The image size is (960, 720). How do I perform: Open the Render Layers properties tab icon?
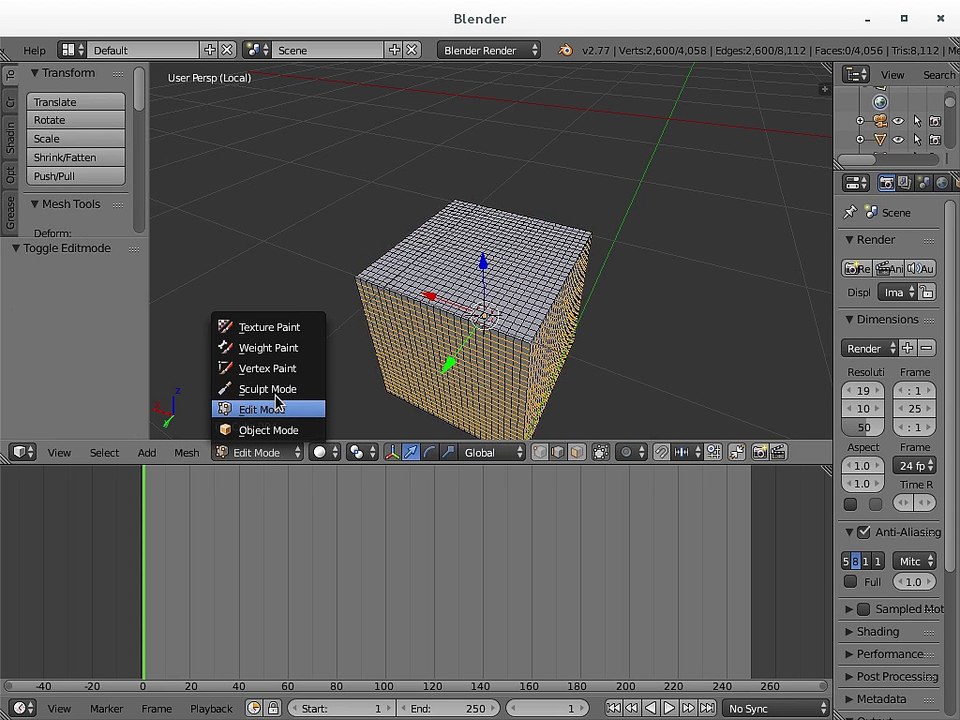click(x=905, y=182)
